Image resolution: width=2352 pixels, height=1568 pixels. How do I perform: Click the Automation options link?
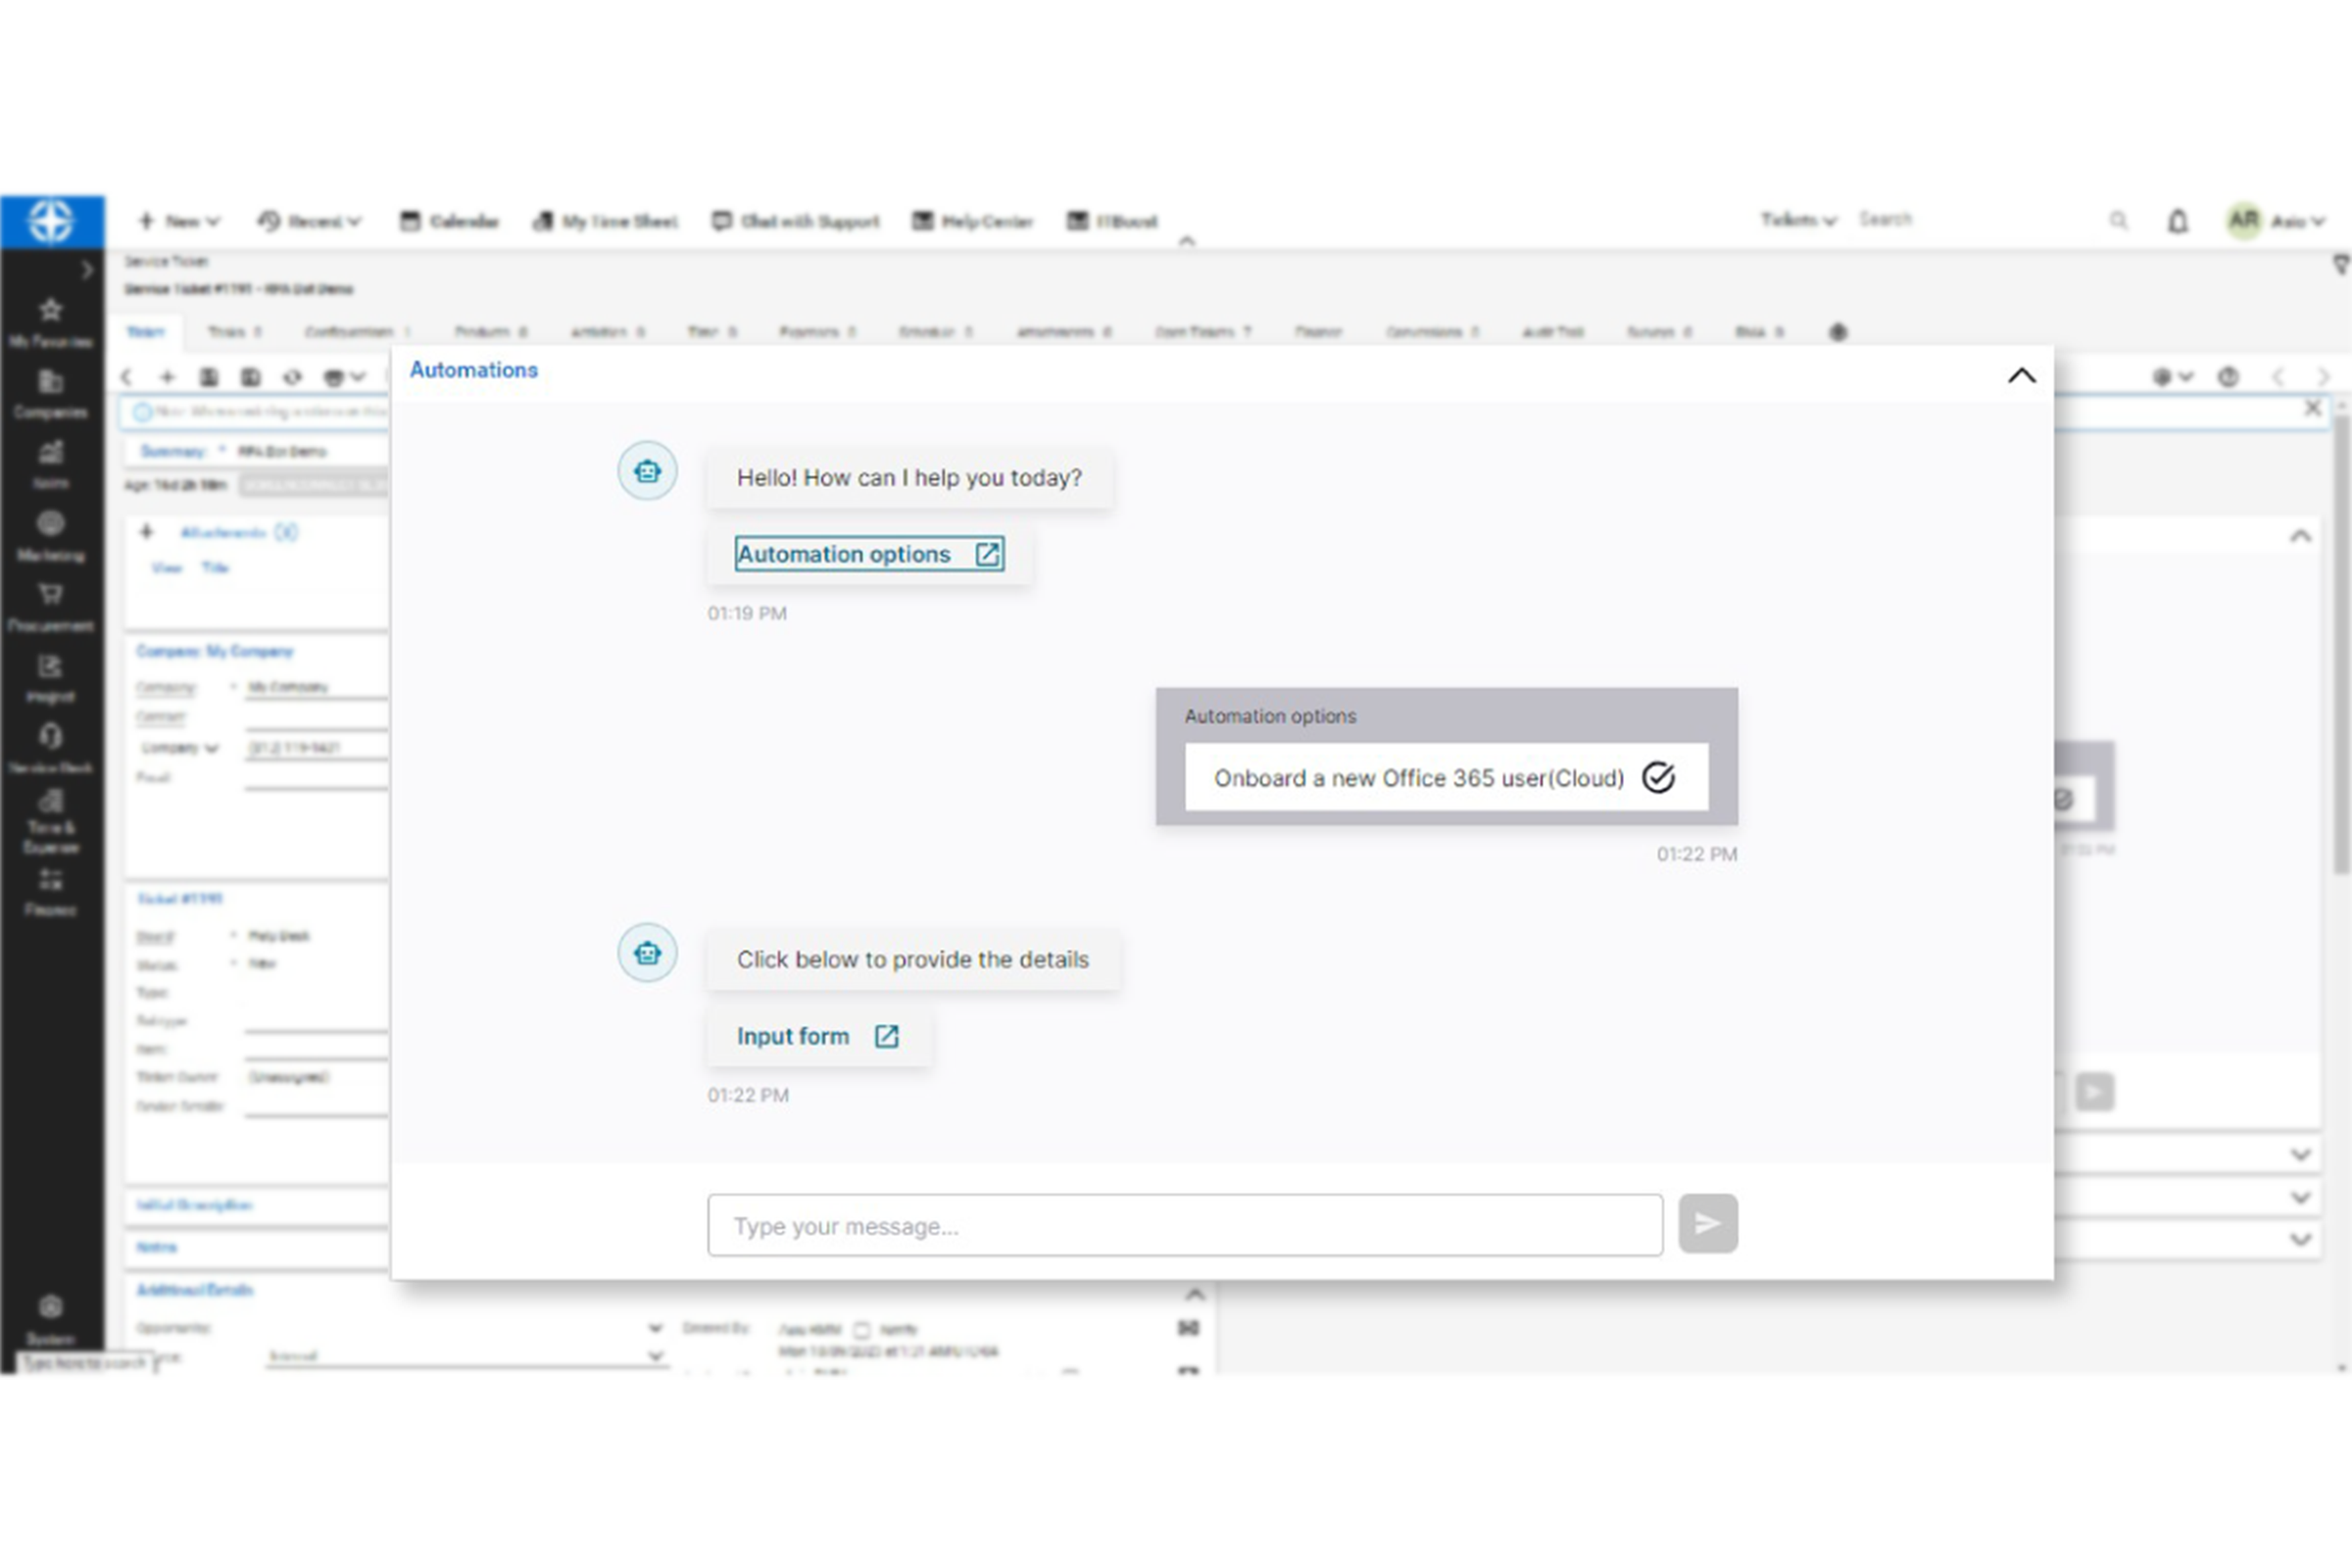[870, 554]
